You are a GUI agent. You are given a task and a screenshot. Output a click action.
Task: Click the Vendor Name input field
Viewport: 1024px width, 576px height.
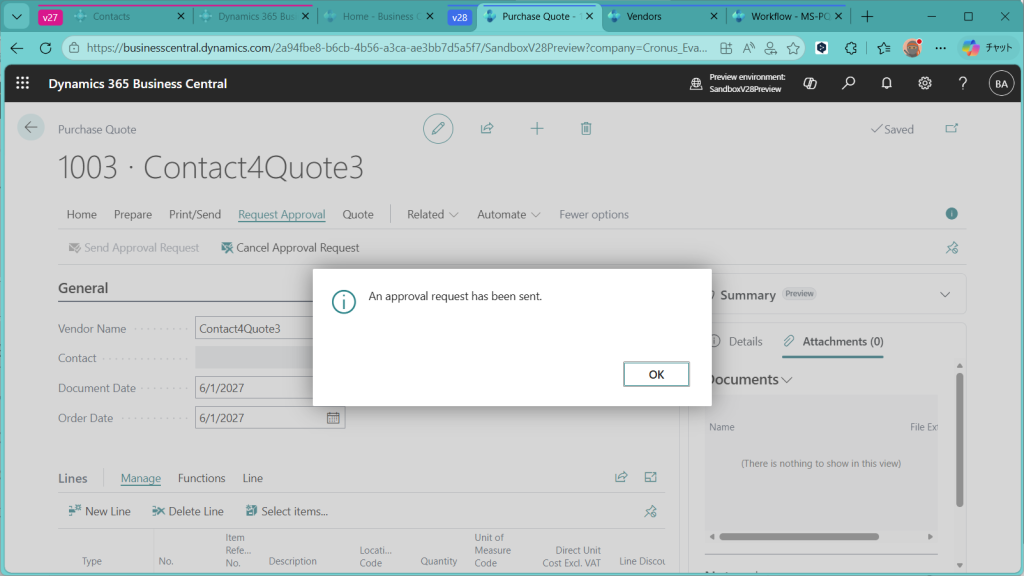[x=254, y=328]
